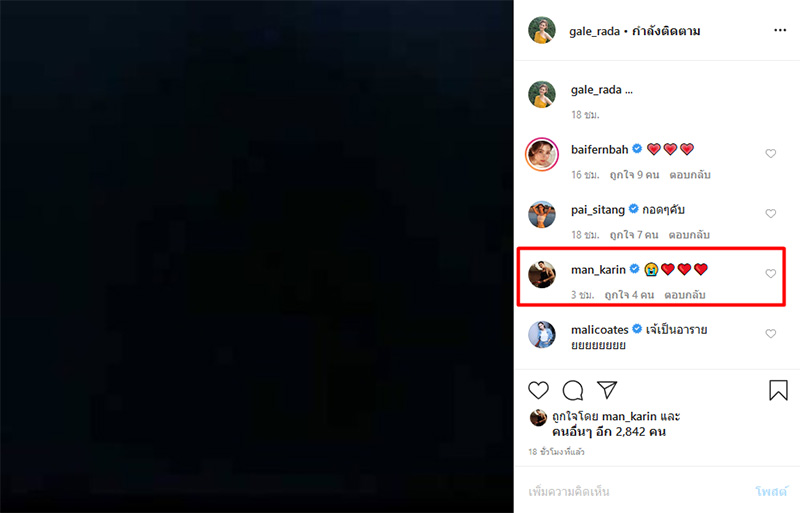
Task: Click the comment speech bubble icon
Action: [x=573, y=390]
